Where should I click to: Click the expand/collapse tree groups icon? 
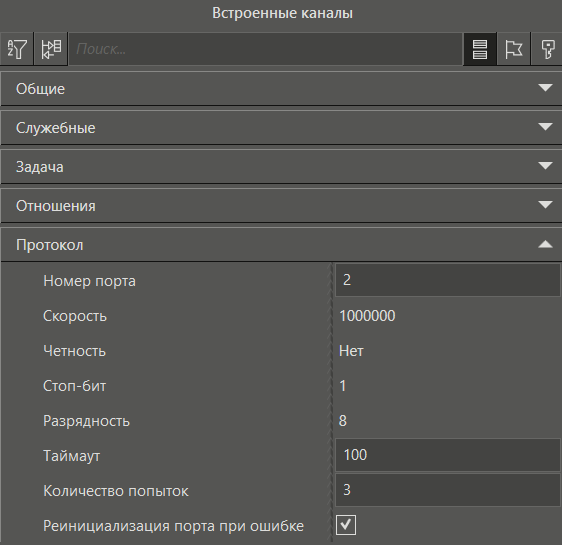pyautogui.click(x=51, y=49)
